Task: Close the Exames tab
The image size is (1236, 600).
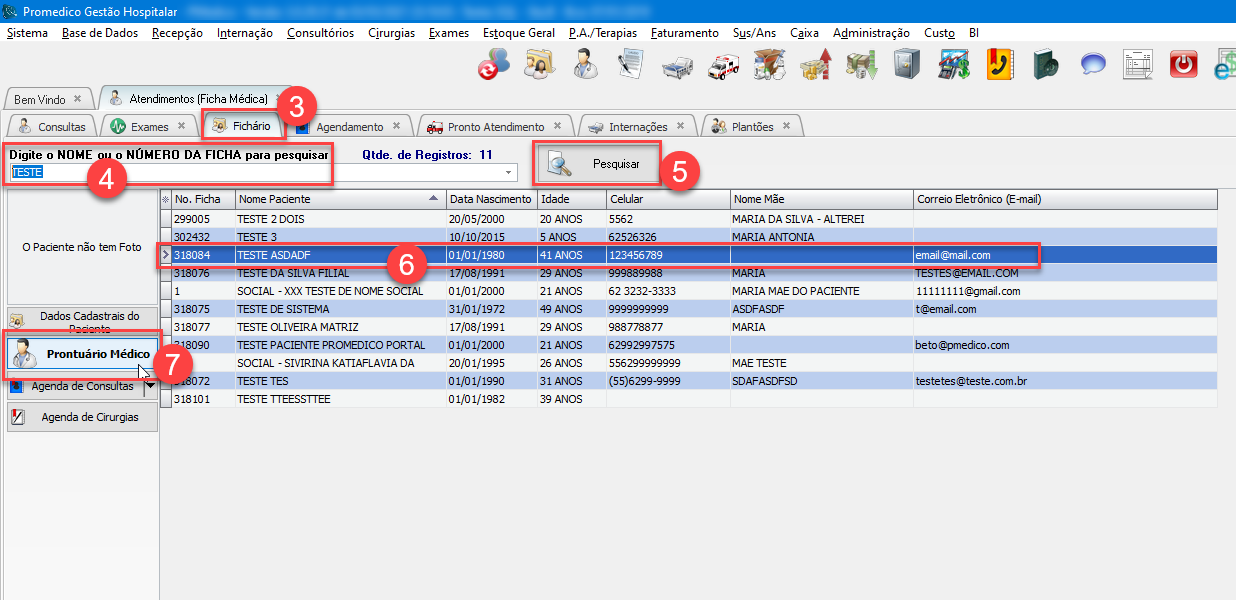Action: 181,126
